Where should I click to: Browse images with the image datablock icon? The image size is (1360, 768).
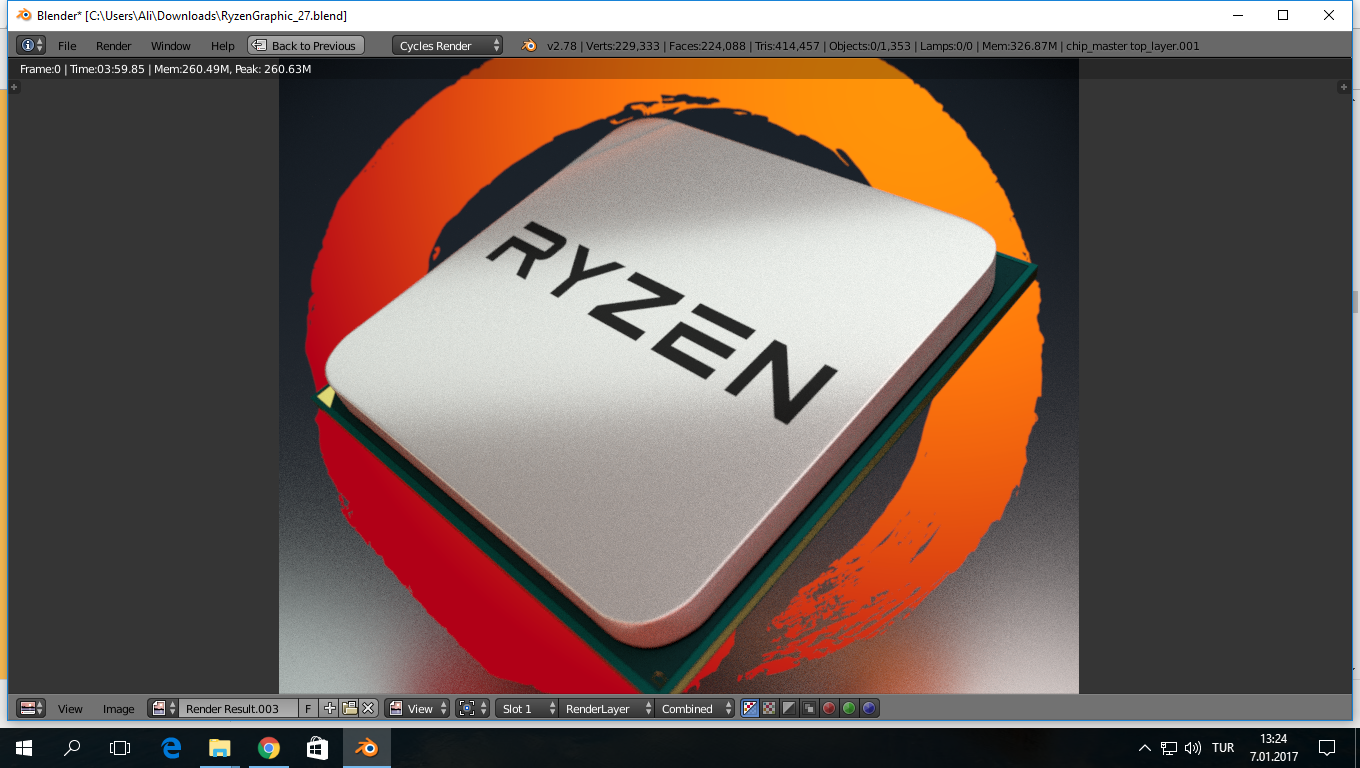pos(163,708)
